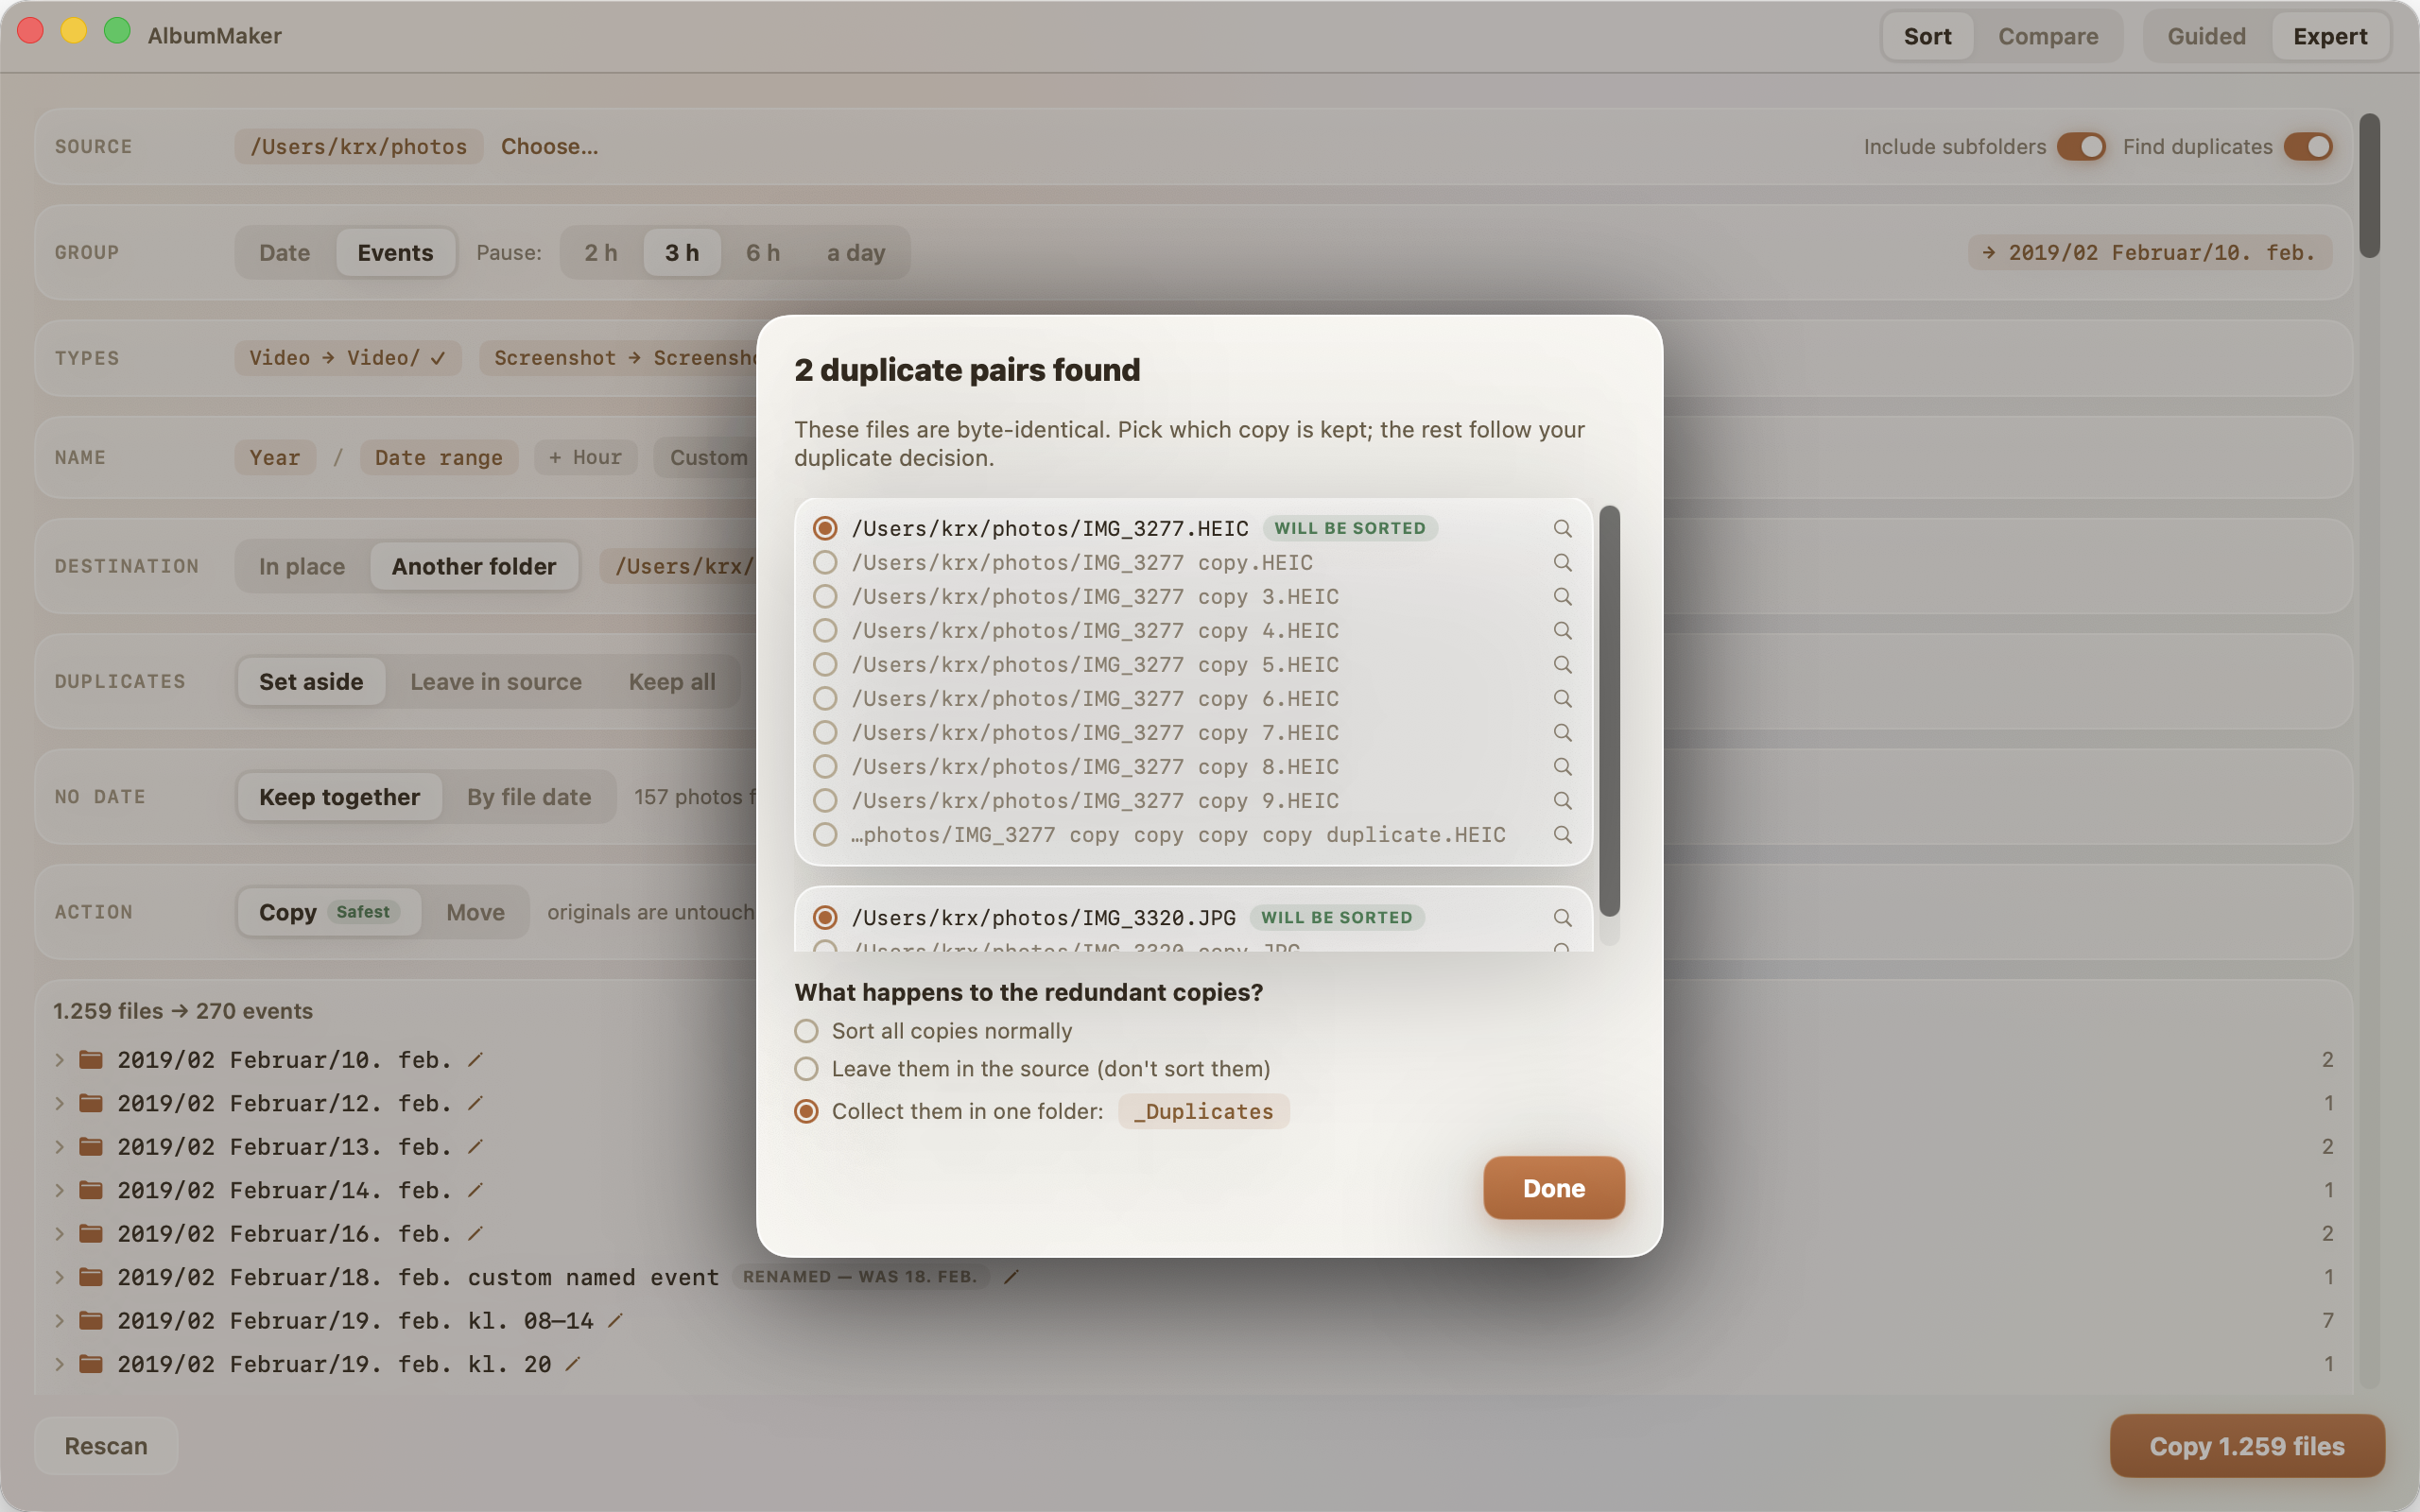Switch to Compare tab

[x=2048, y=36]
